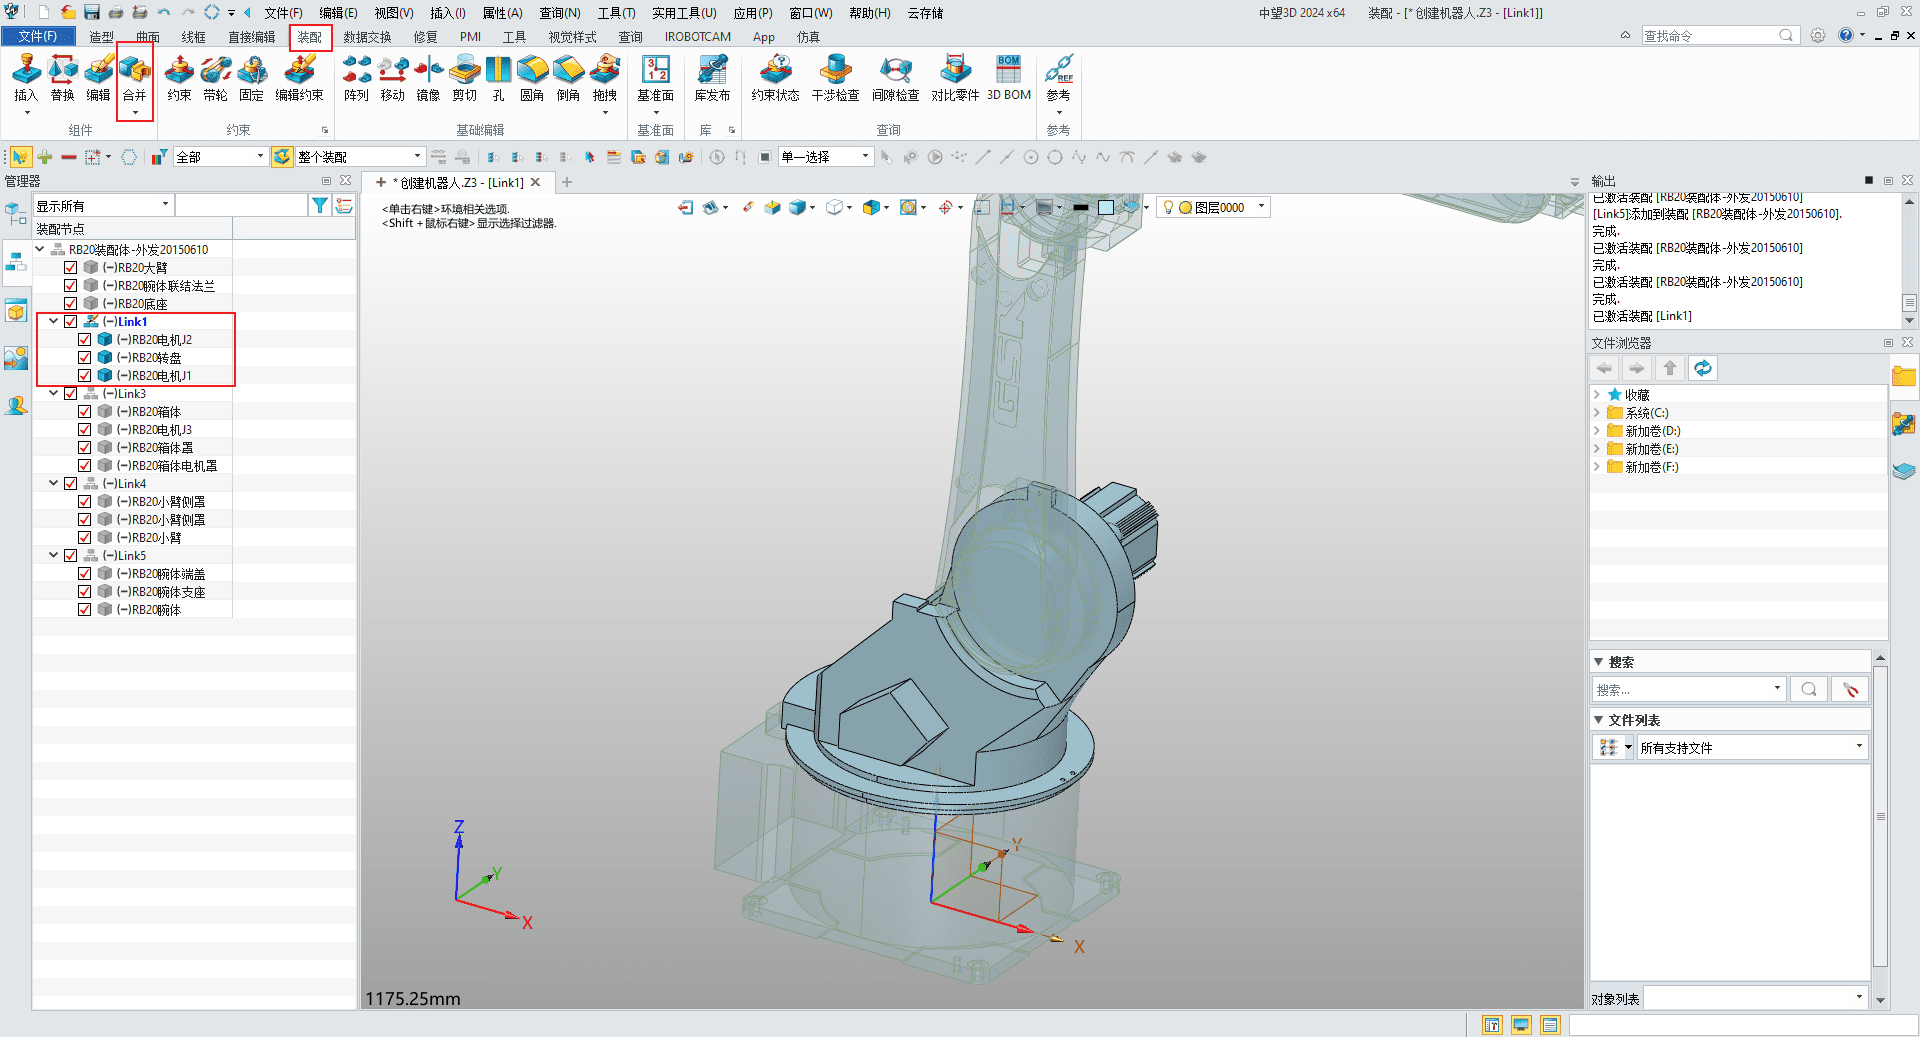Select the 移动 (Move) tool
1920x1037 pixels.
[392, 78]
